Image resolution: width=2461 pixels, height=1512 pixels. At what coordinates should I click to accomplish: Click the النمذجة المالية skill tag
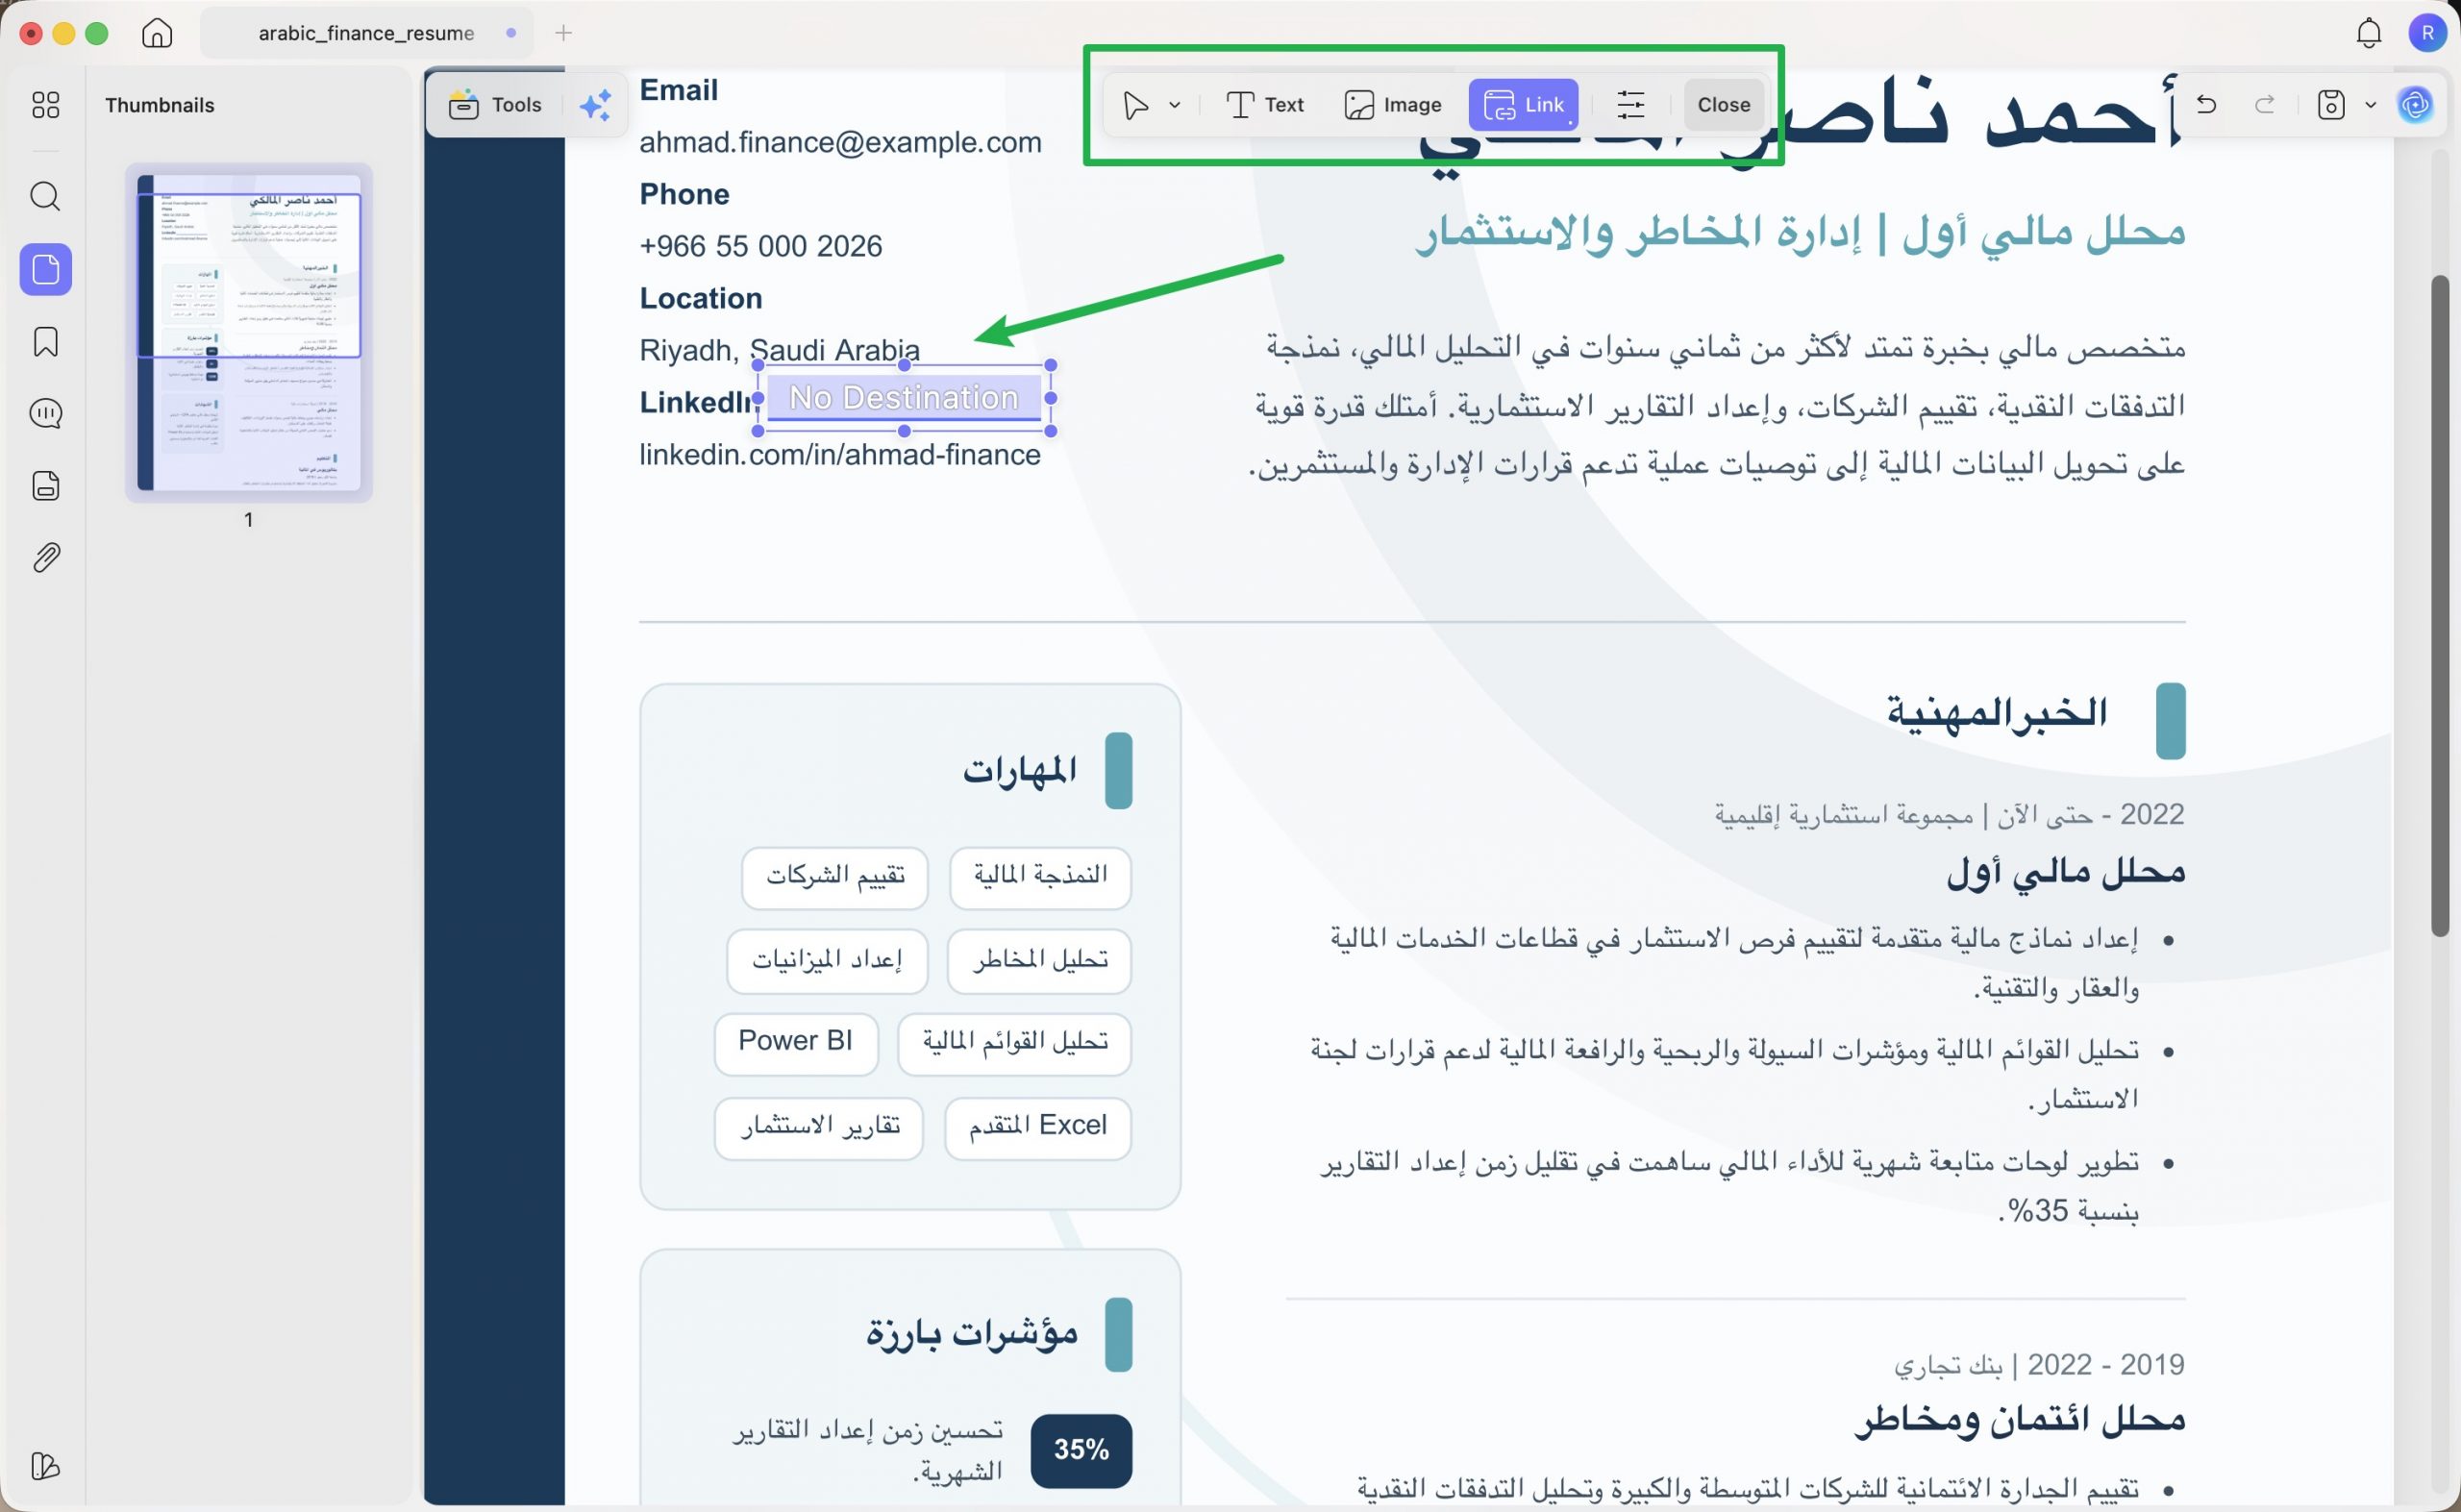point(1040,877)
